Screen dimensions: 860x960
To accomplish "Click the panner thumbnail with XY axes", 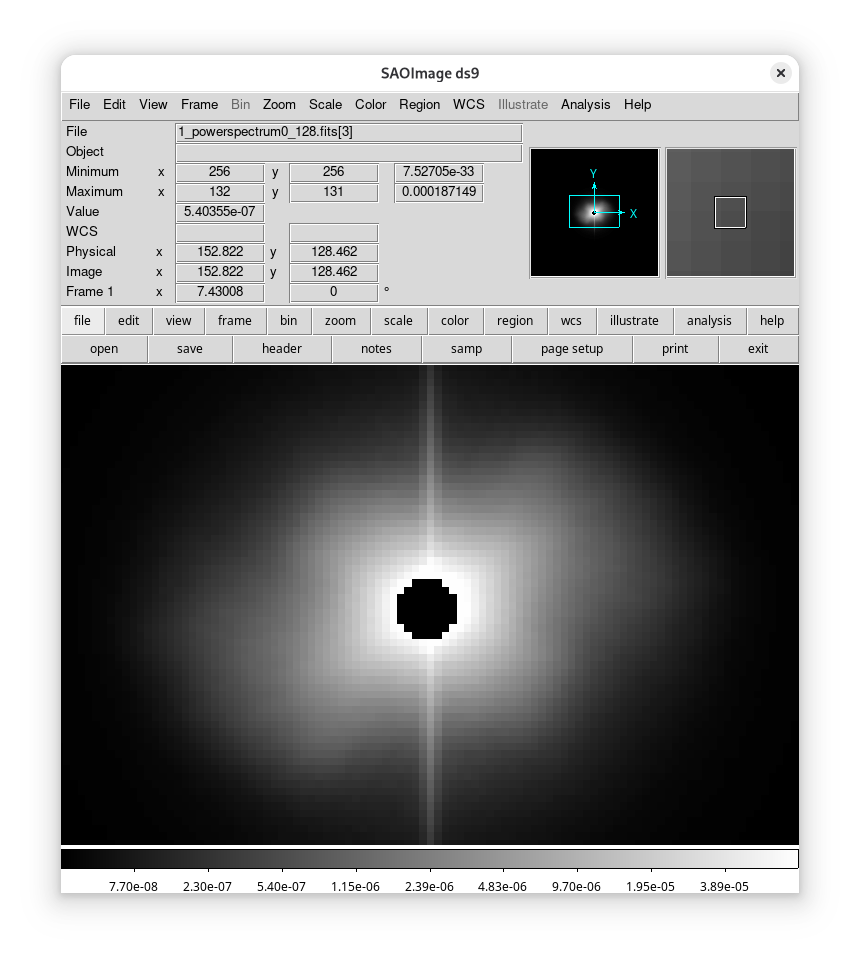I will (x=594, y=212).
